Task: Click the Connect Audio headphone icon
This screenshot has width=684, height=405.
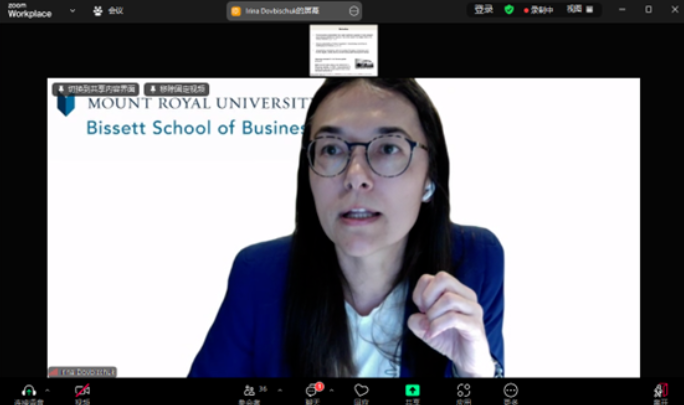Action: pos(28,391)
